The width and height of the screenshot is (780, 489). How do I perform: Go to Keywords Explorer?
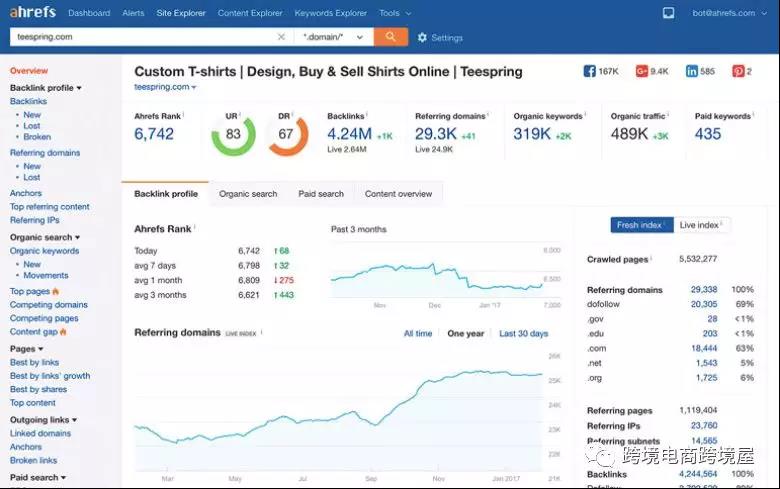(x=331, y=13)
